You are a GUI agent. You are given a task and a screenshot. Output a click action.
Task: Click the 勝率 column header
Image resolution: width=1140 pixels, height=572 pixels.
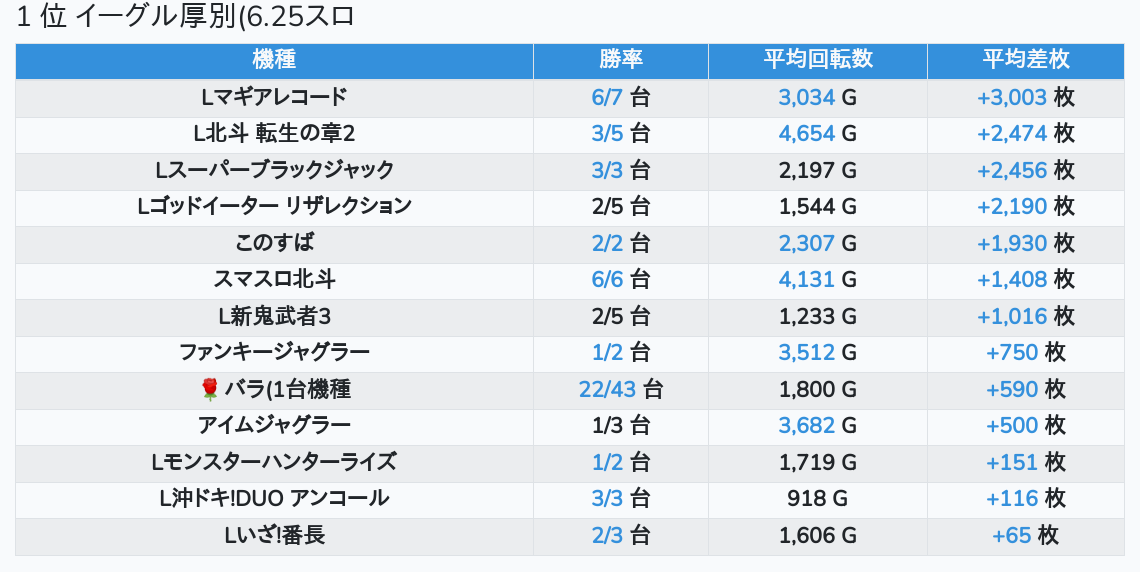coord(621,60)
